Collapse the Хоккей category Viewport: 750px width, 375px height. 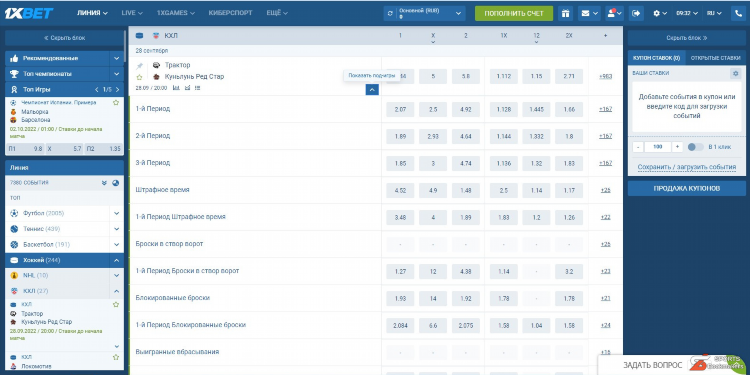(x=65, y=260)
